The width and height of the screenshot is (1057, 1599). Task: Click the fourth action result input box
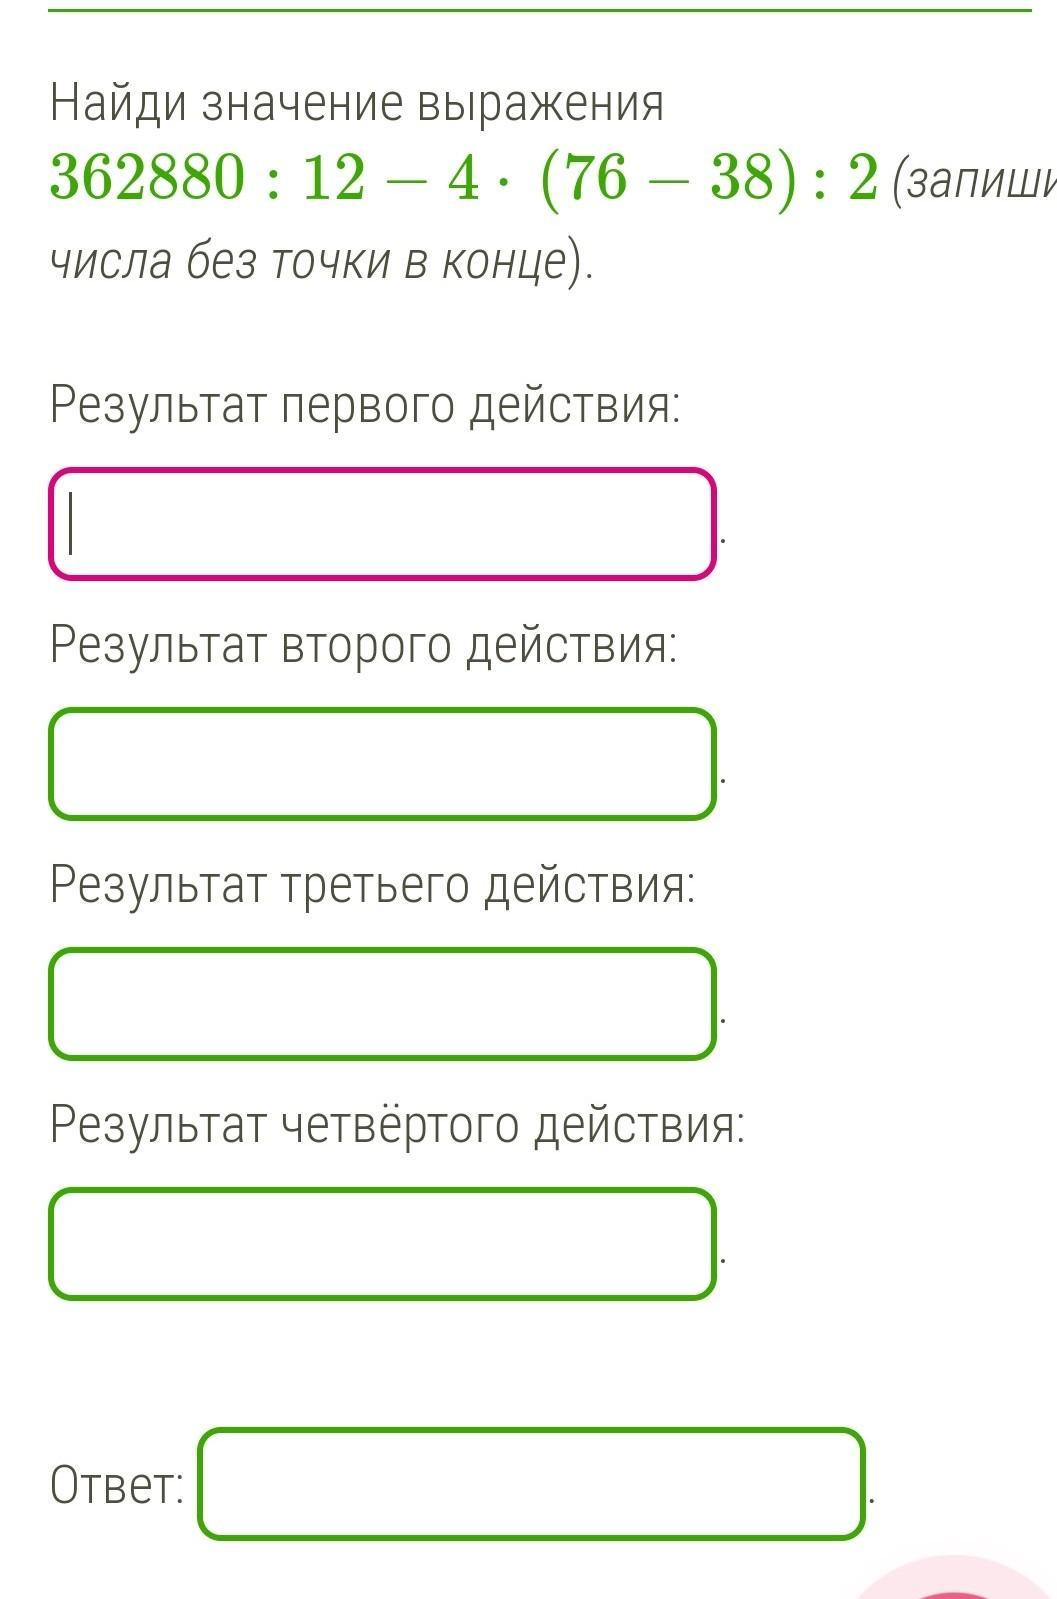(x=382, y=1244)
